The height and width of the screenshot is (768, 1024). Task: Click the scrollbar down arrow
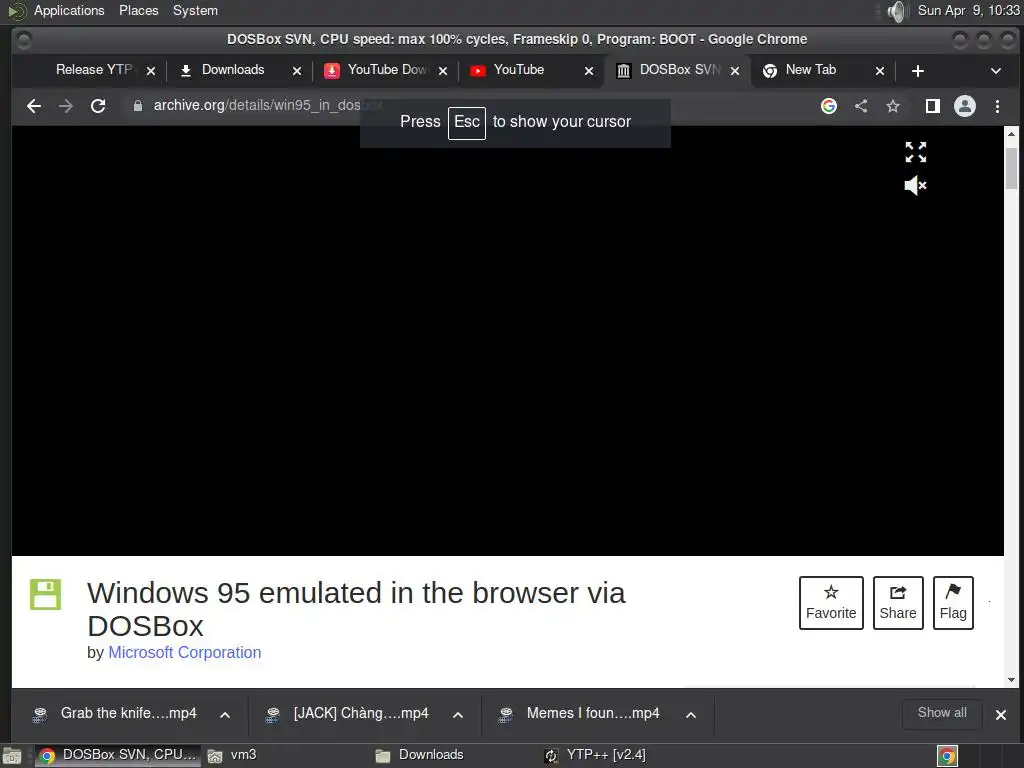coord(1012,680)
